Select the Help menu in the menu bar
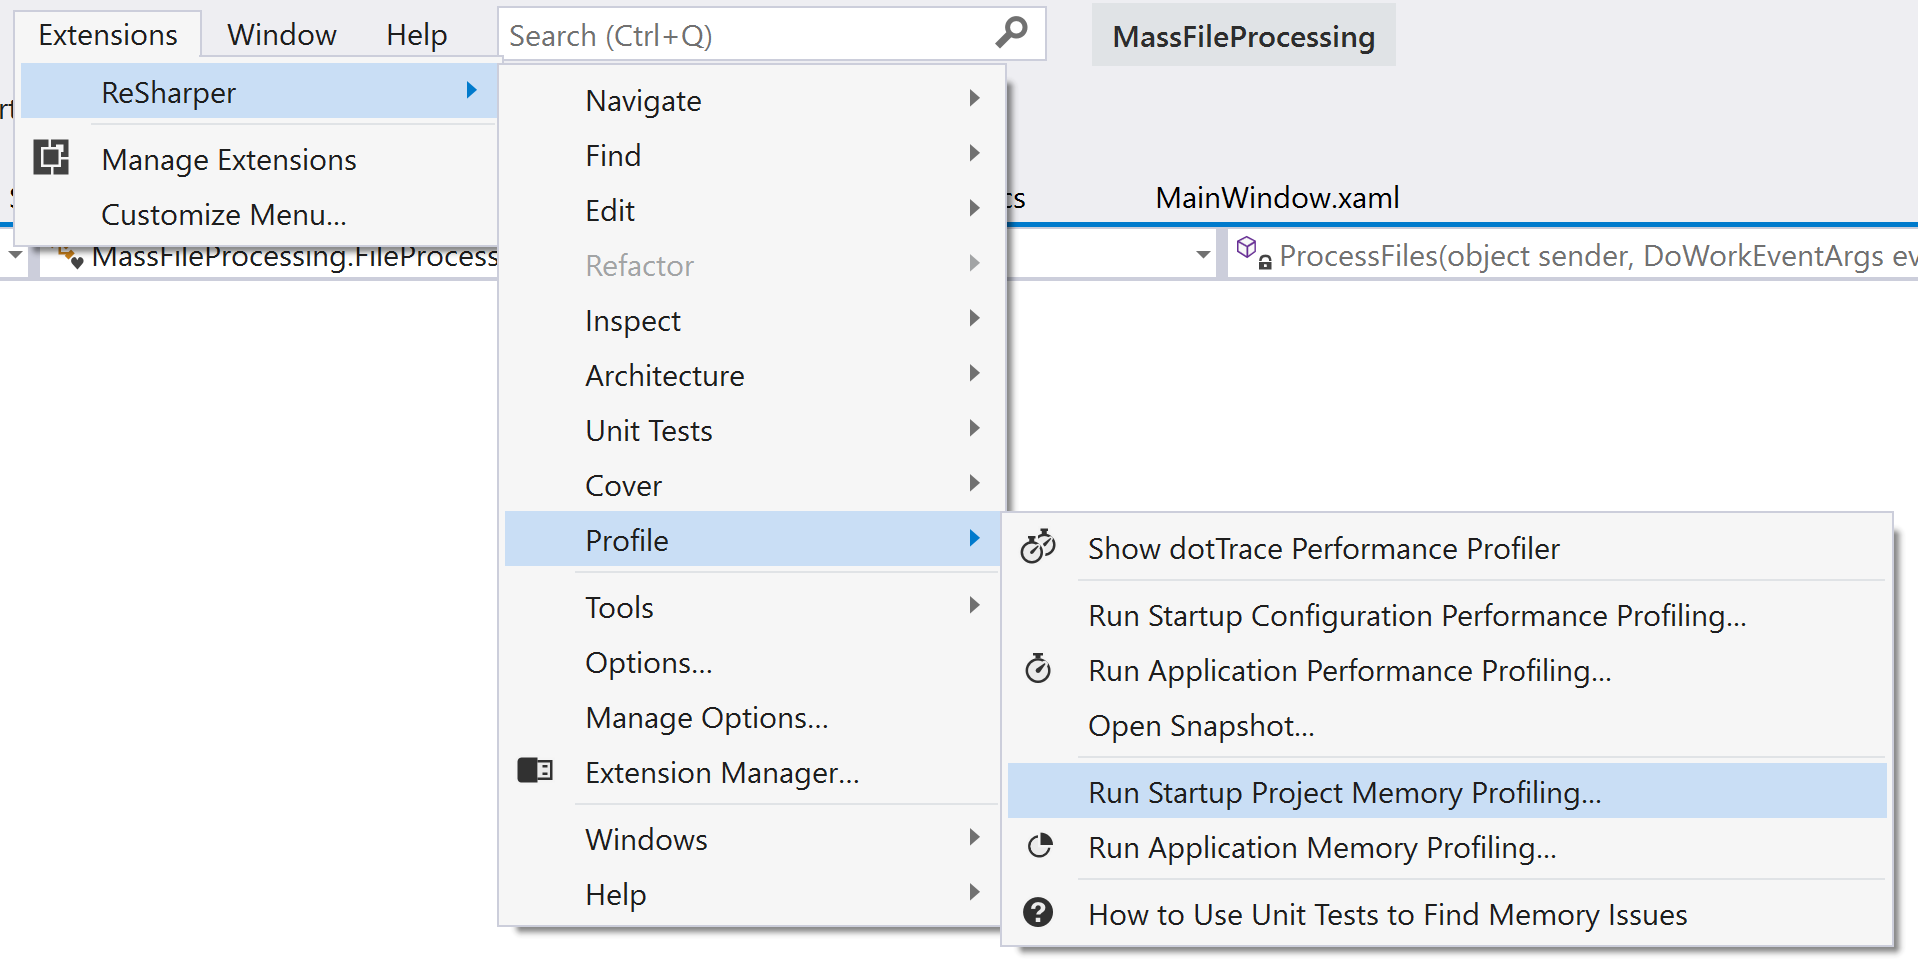The width and height of the screenshot is (1918, 971). [416, 33]
